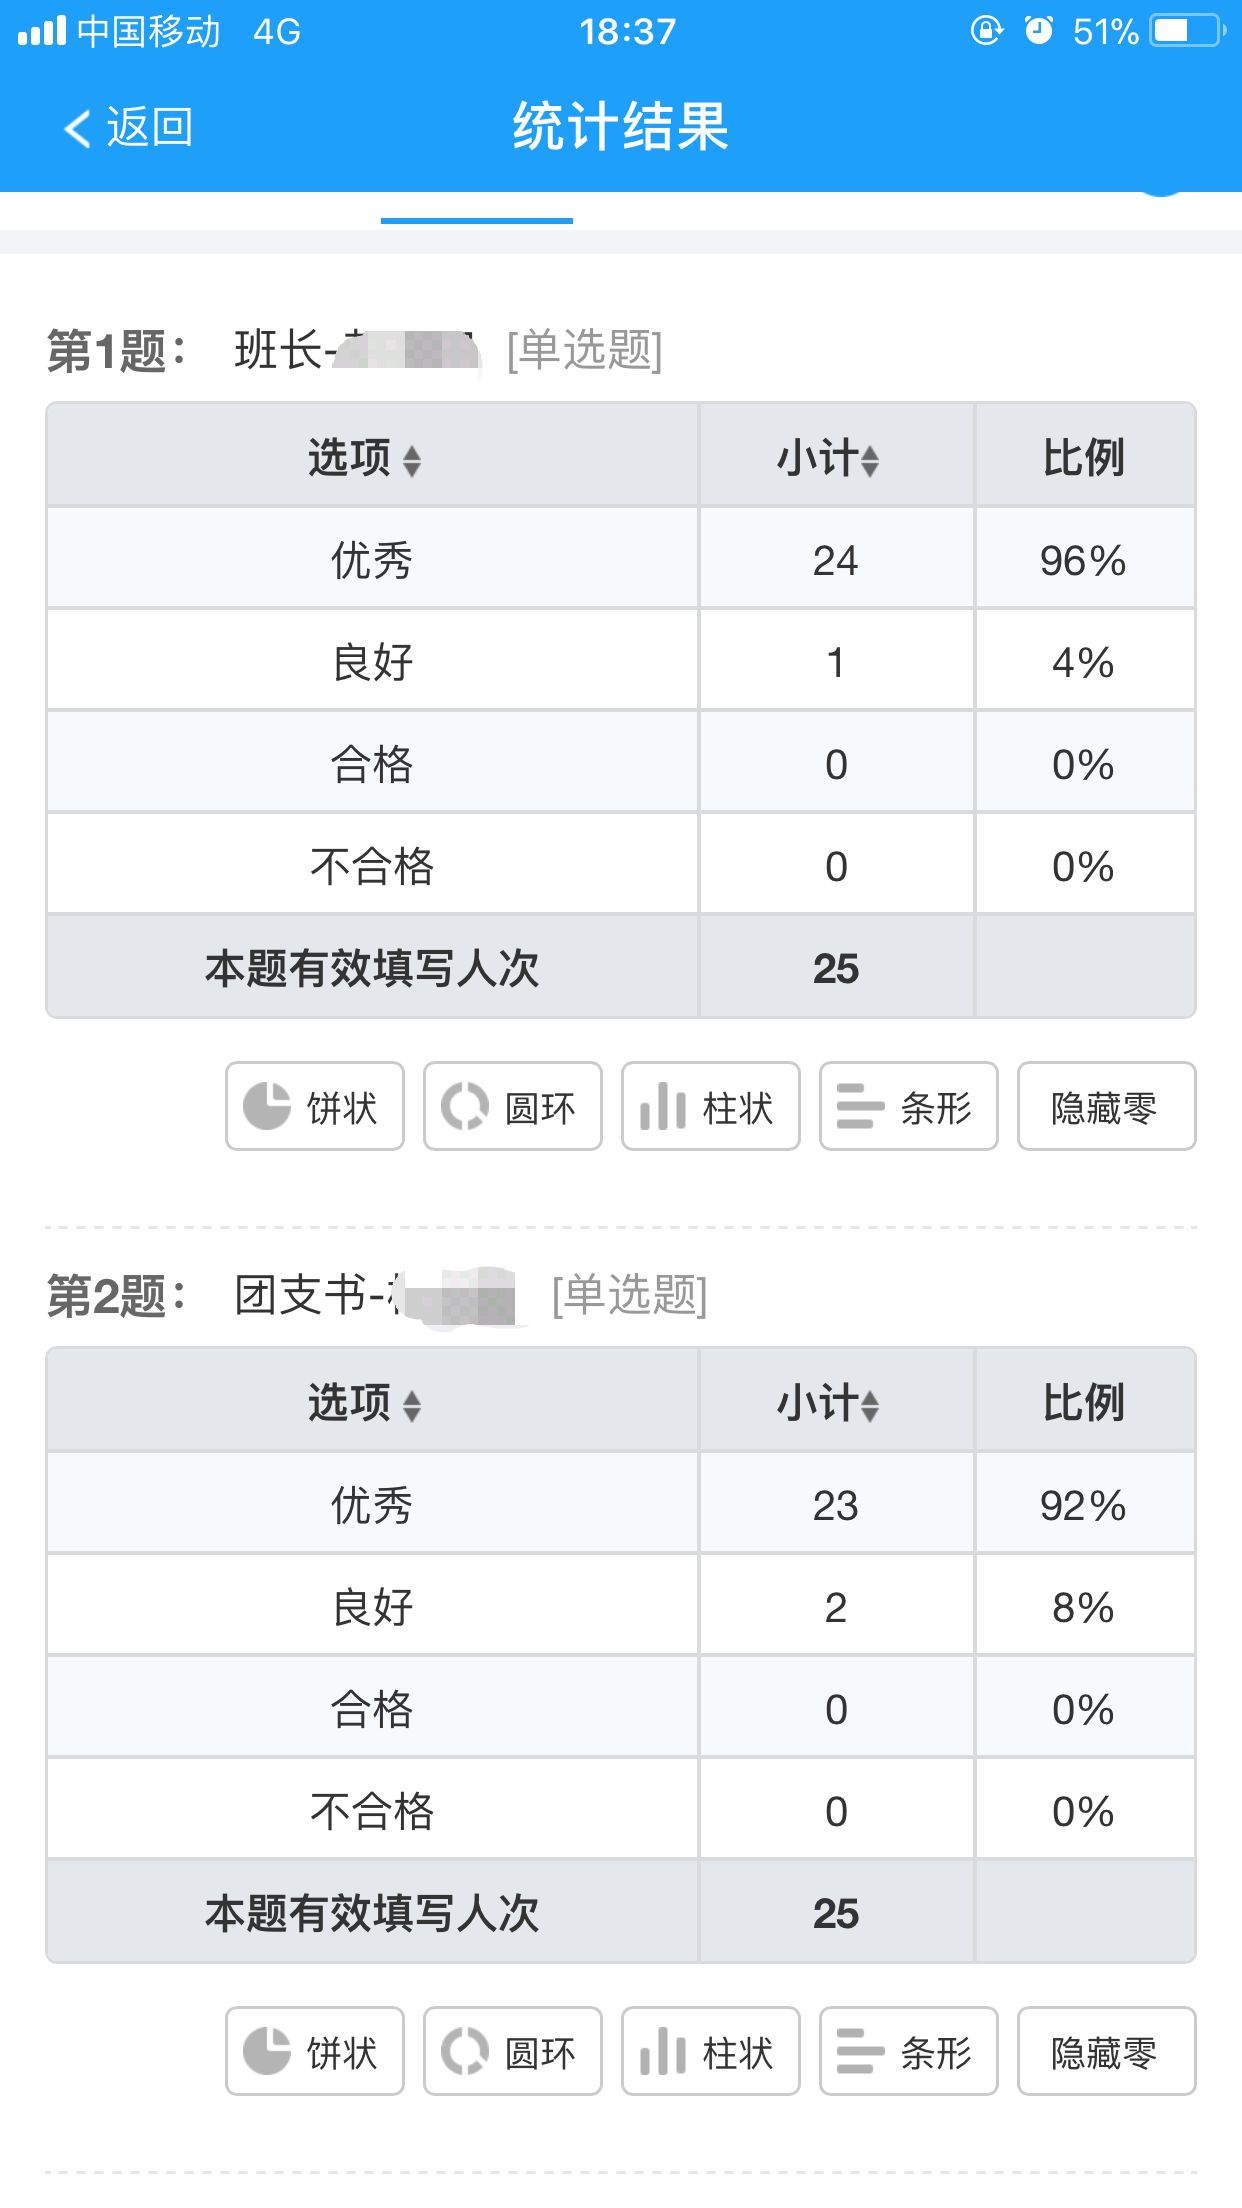Show bar chart for question 1
Screen dimensions: 1242x2208
(x=909, y=1106)
